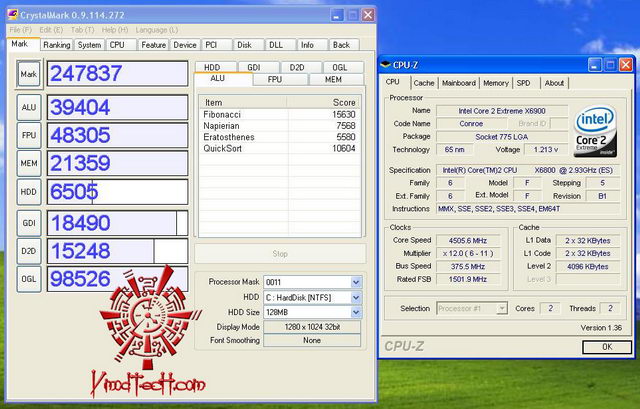Screen dimensions: 640x409
Task: Run the MEM benchmark button
Action: [x=29, y=163]
